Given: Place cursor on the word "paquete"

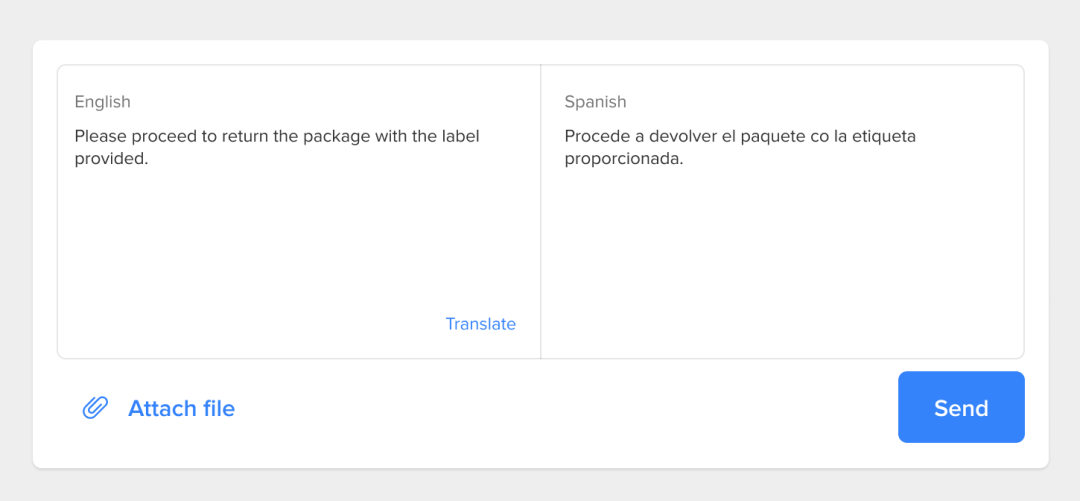Looking at the screenshot, I should (771, 136).
